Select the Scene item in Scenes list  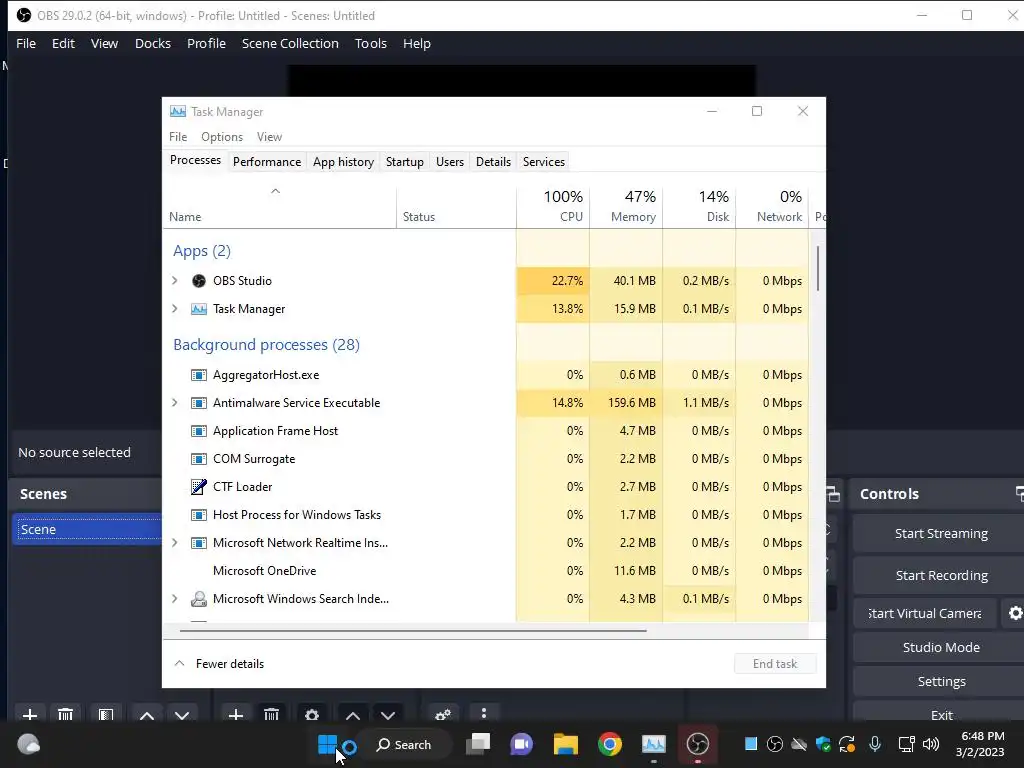(87, 530)
